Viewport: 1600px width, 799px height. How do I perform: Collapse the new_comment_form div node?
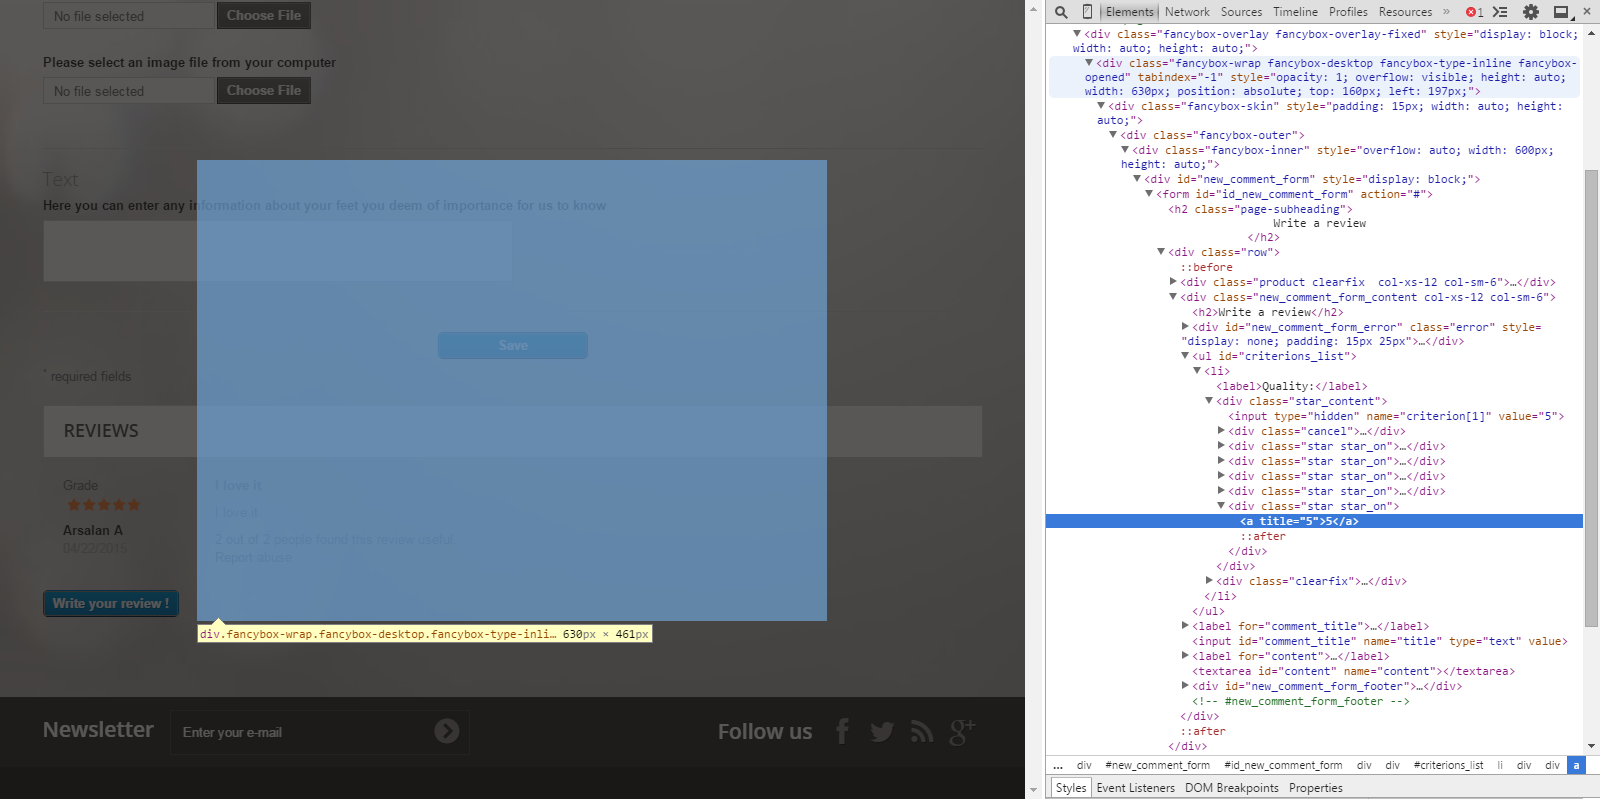1137,179
